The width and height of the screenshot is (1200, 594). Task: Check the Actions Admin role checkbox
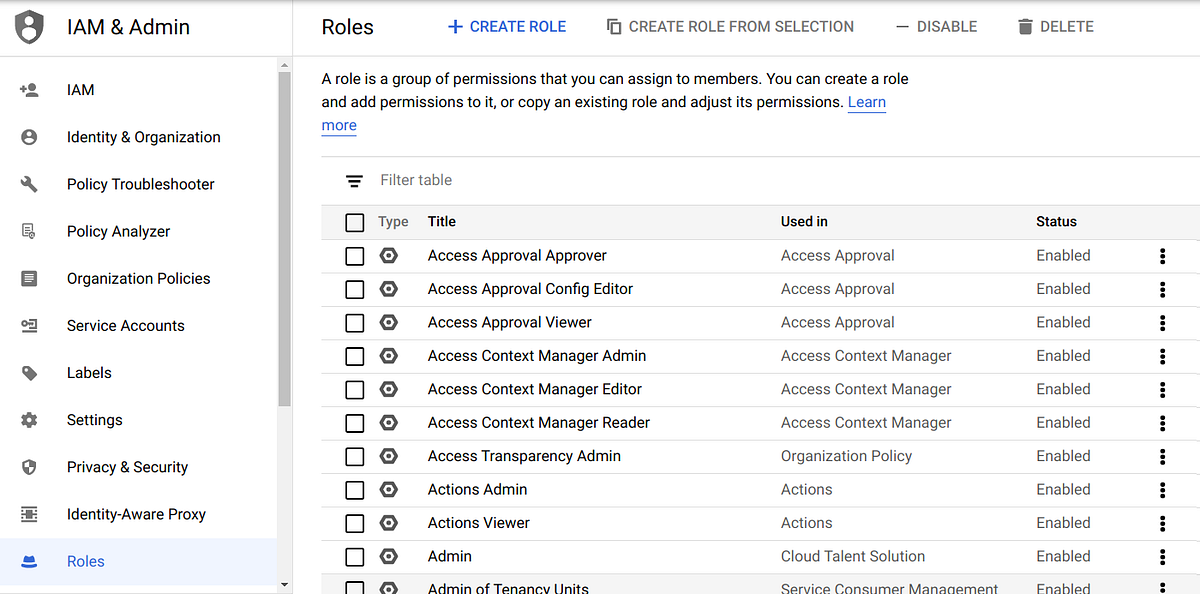pyautogui.click(x=354, y=489)
